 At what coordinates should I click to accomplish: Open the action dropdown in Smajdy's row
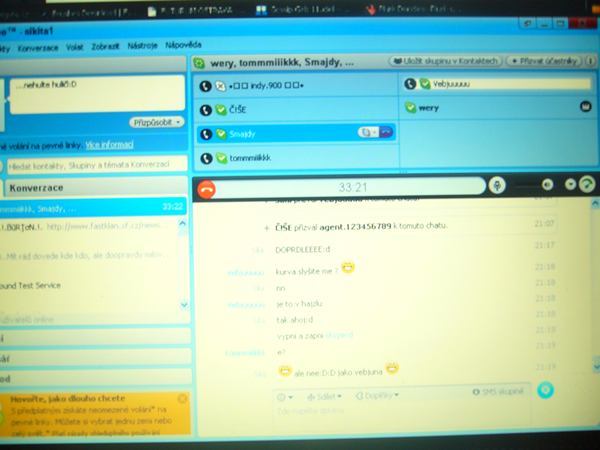click(368, 132)
